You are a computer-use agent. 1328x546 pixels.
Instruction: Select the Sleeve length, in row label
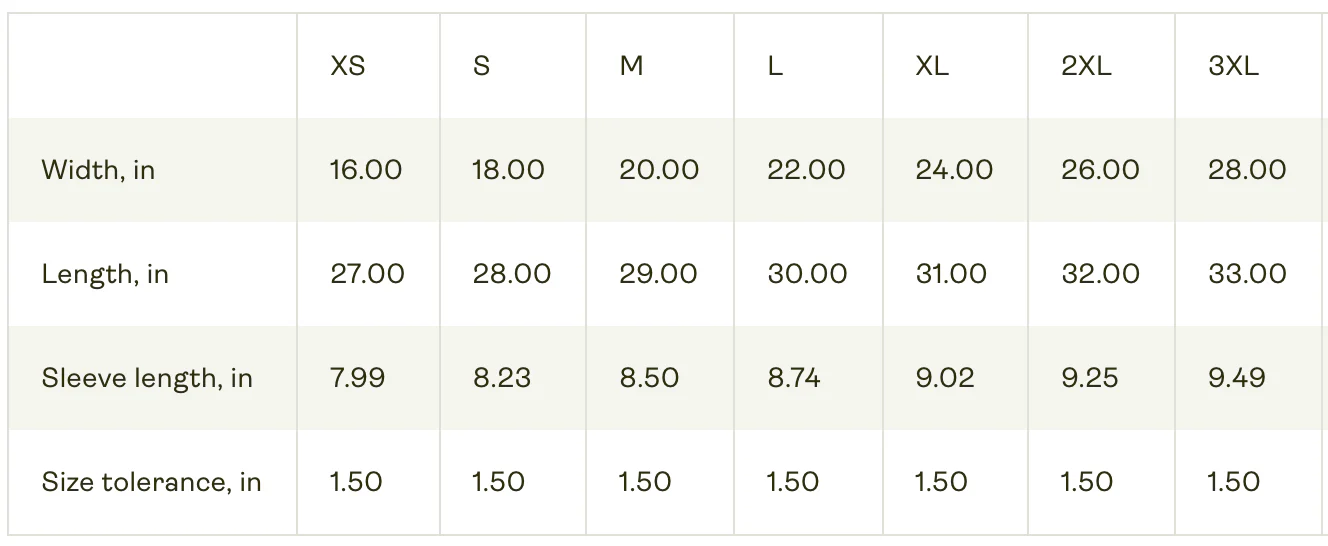coord(147,378)
